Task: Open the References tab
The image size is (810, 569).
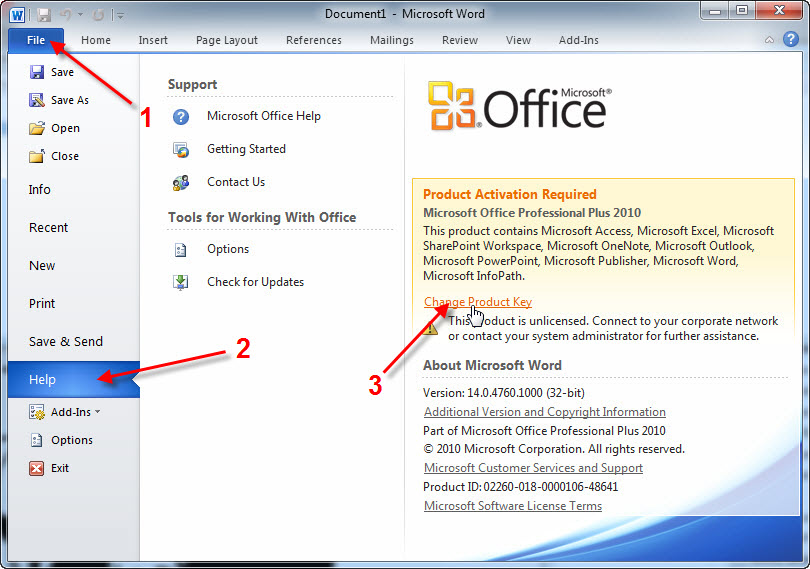Action: click(x=314, y=40)
